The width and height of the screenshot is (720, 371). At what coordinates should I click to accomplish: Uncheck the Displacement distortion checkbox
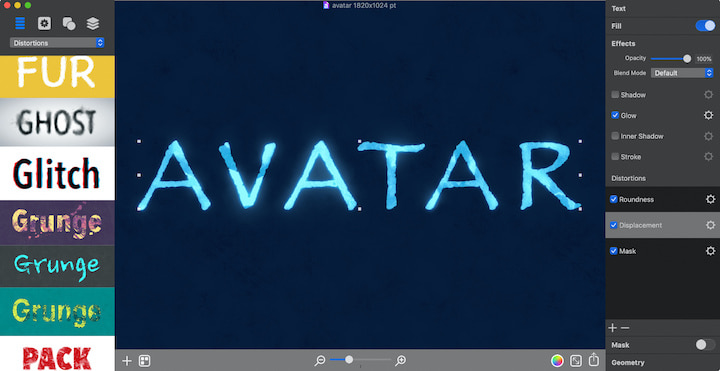pyautogui.click(x=613, y=225)
